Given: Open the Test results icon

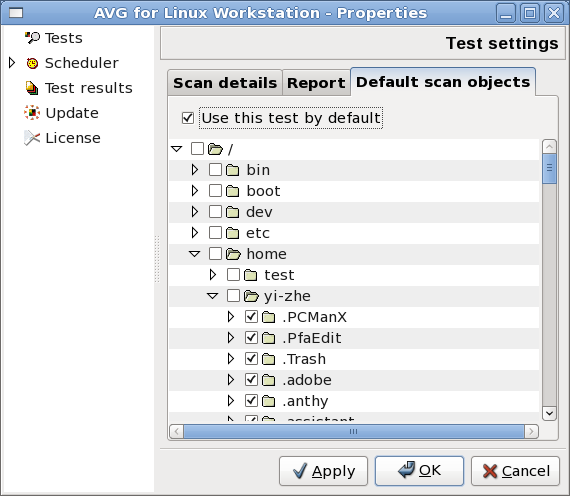Looking at the screenshot, I should [x=32, y=88].
